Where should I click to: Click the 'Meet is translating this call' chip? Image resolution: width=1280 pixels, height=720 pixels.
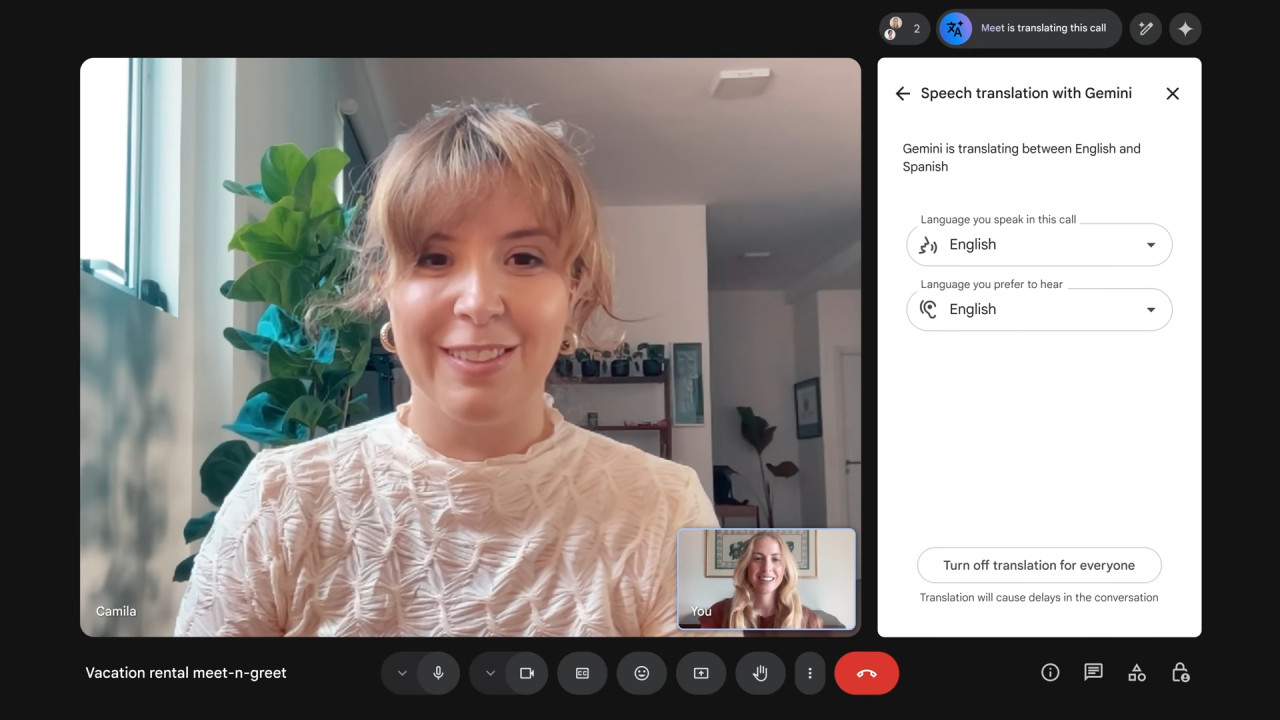1029,28
